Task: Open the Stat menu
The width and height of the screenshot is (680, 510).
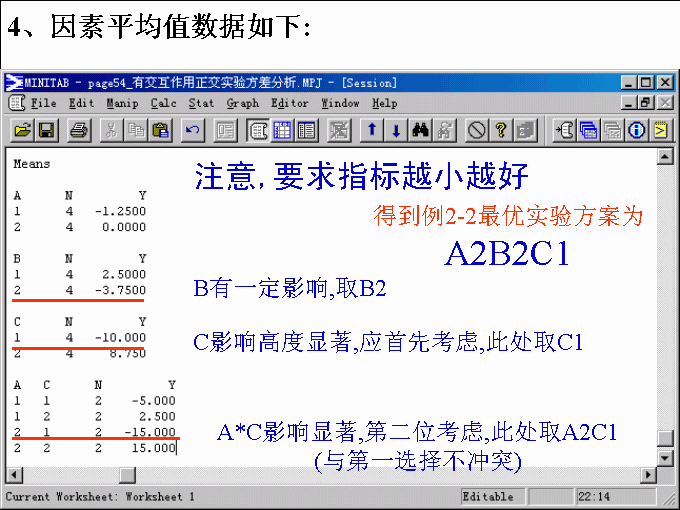Action: 201,103
